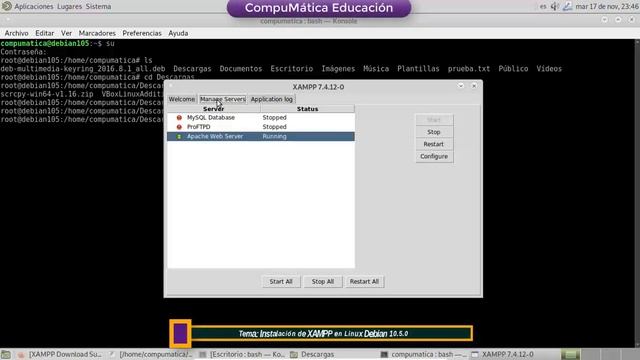Click the greyed-out Start button

[434, 120]
